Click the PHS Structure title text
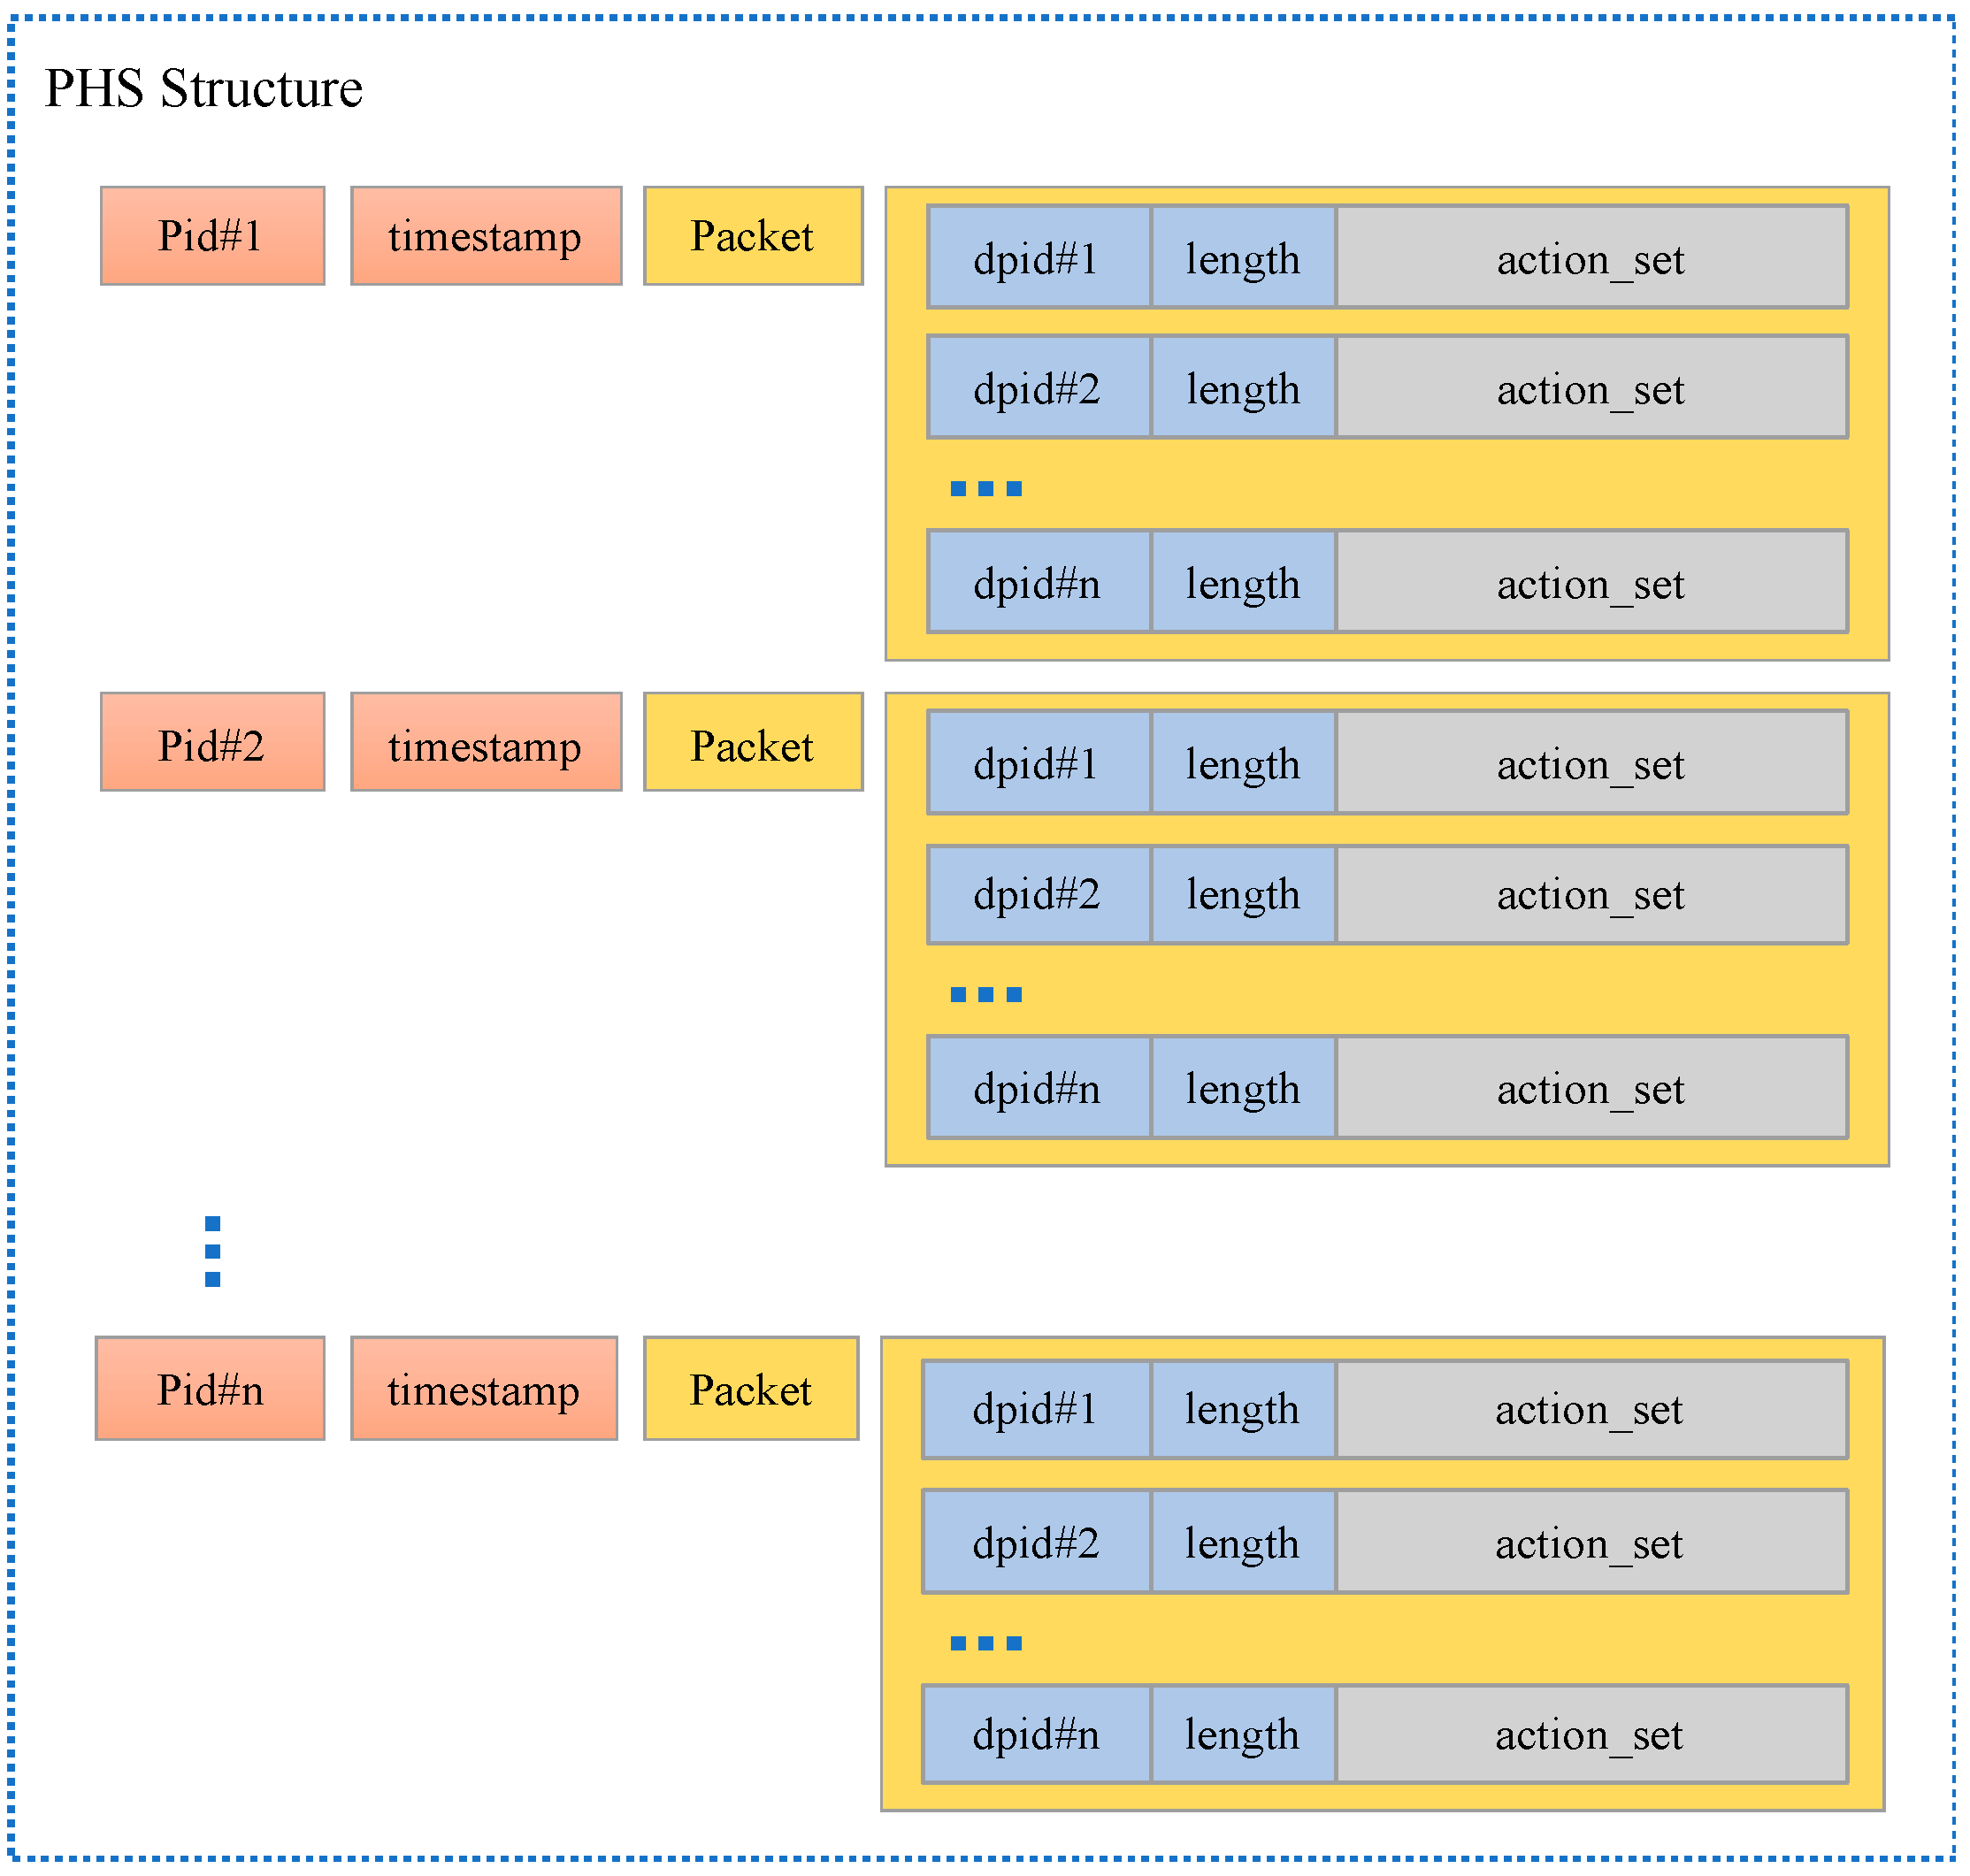This screenshot has width=1970, height=1876. tap(204, 88)
